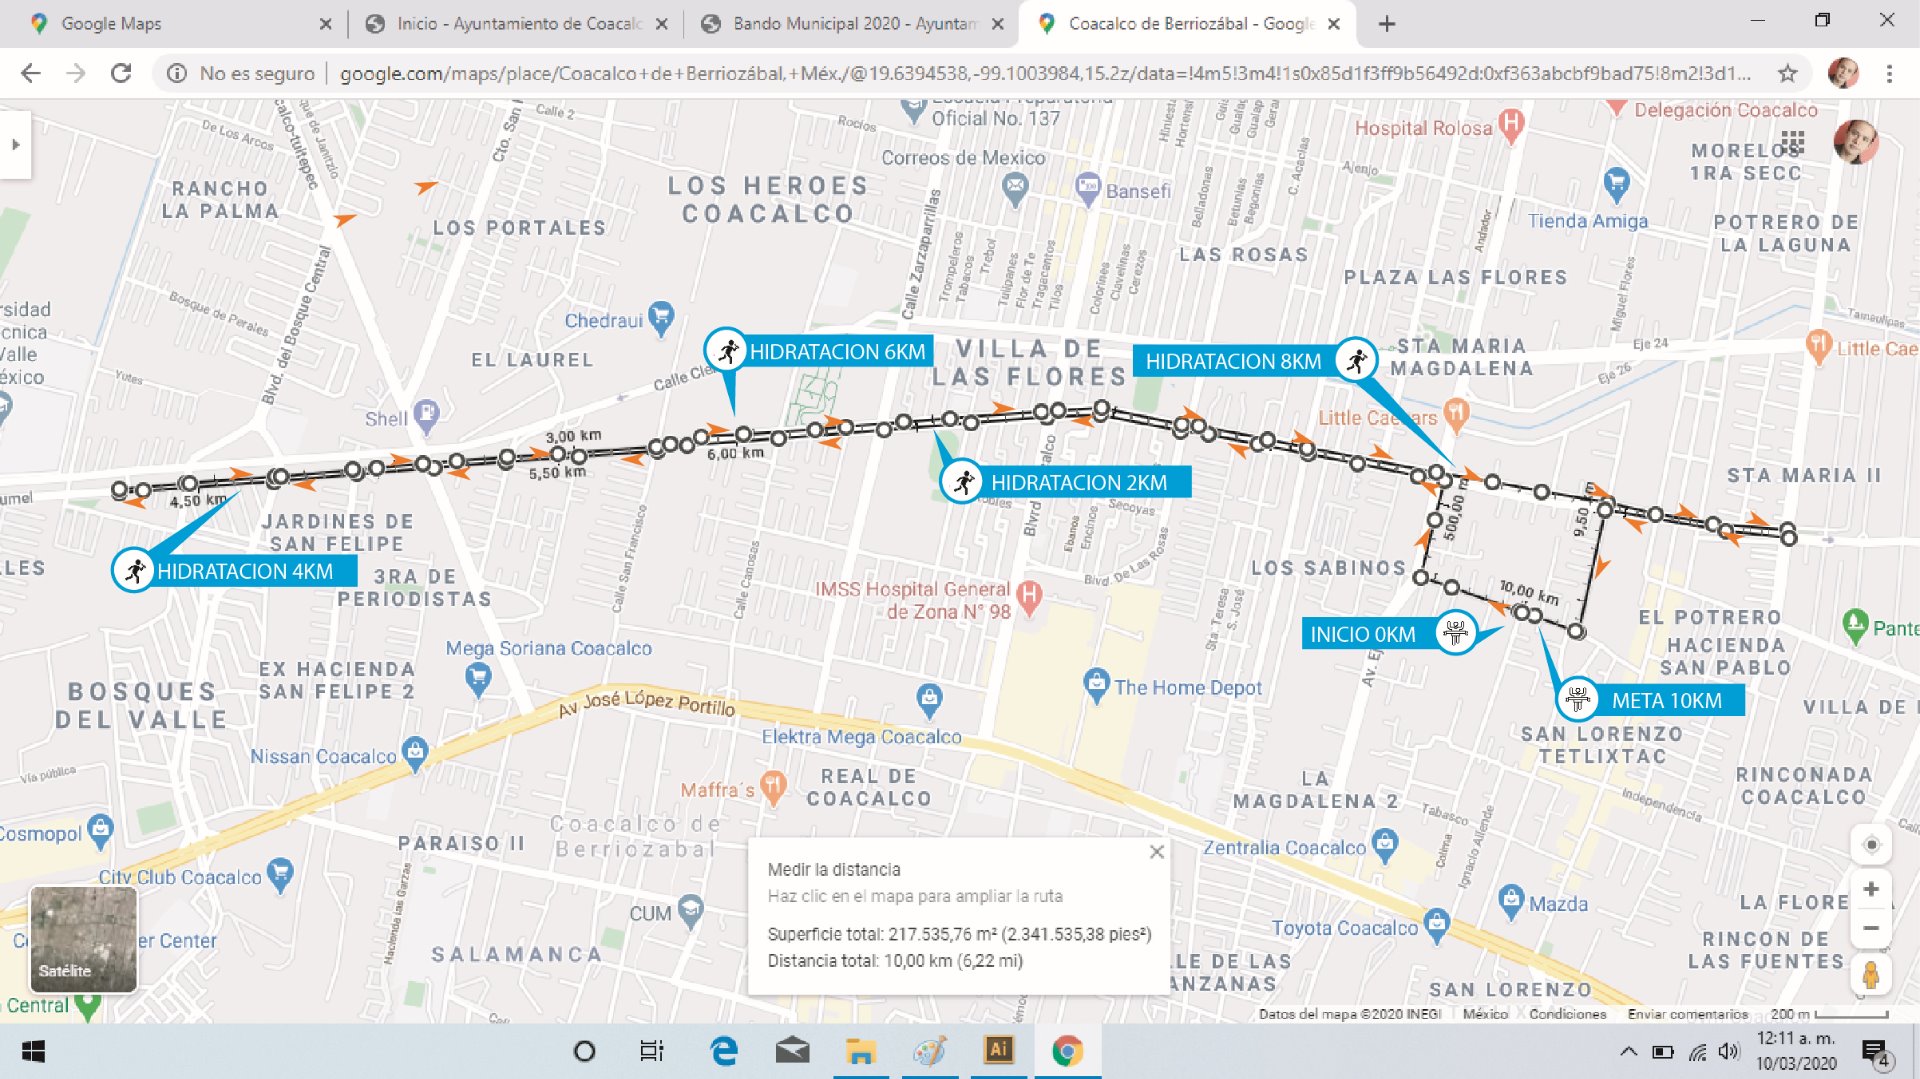Viewport: 1920px width, 1079px height.
Task: Bookmark this page with the star
Action: tap(1787, 73)
